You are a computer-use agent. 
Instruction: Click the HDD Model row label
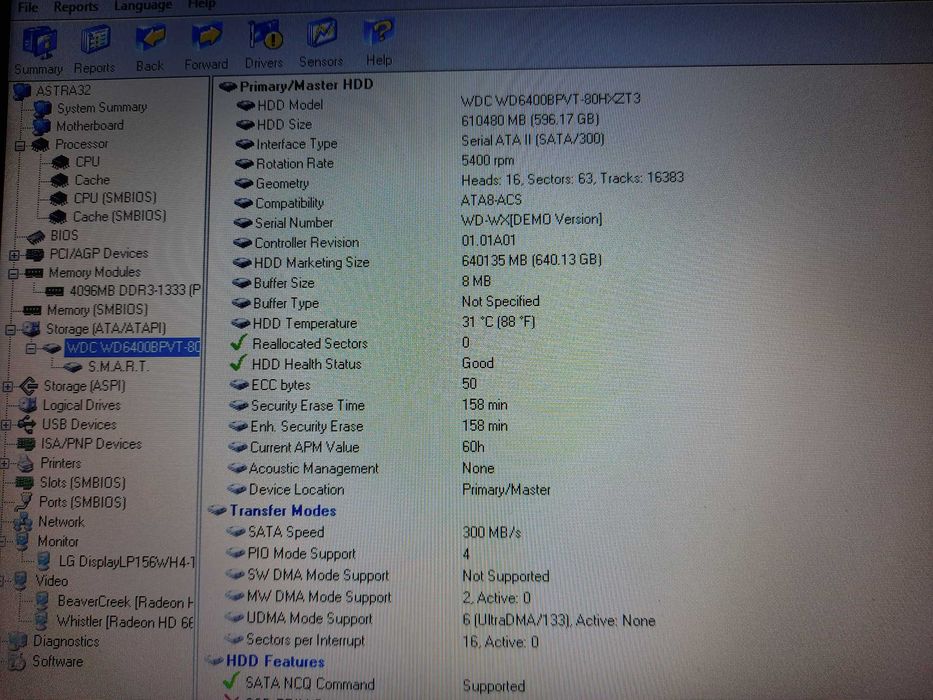290,105
